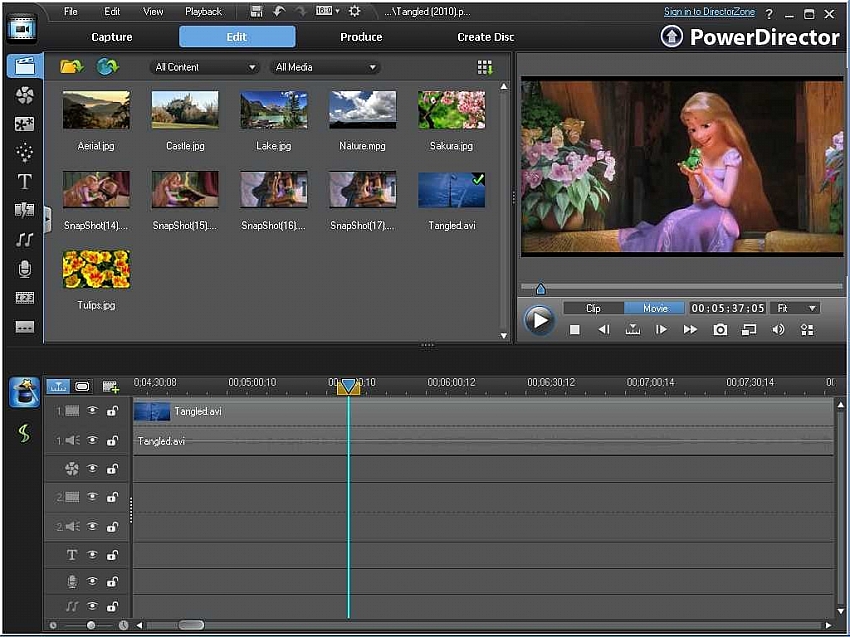
Task: Open the Particle Room icon
Action: click(24, 153)
